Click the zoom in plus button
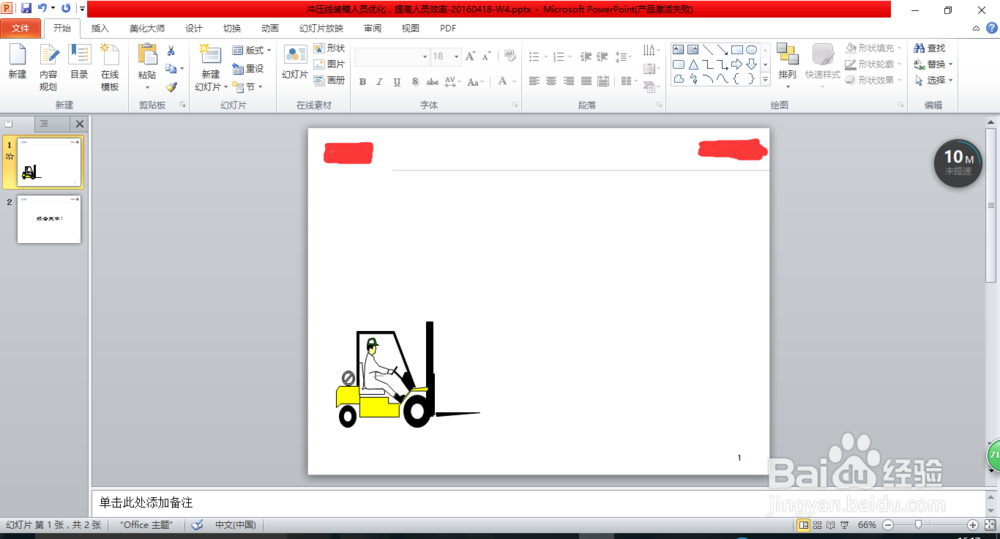The height and width of the screenshot is (539, 1000). (973, 524)
